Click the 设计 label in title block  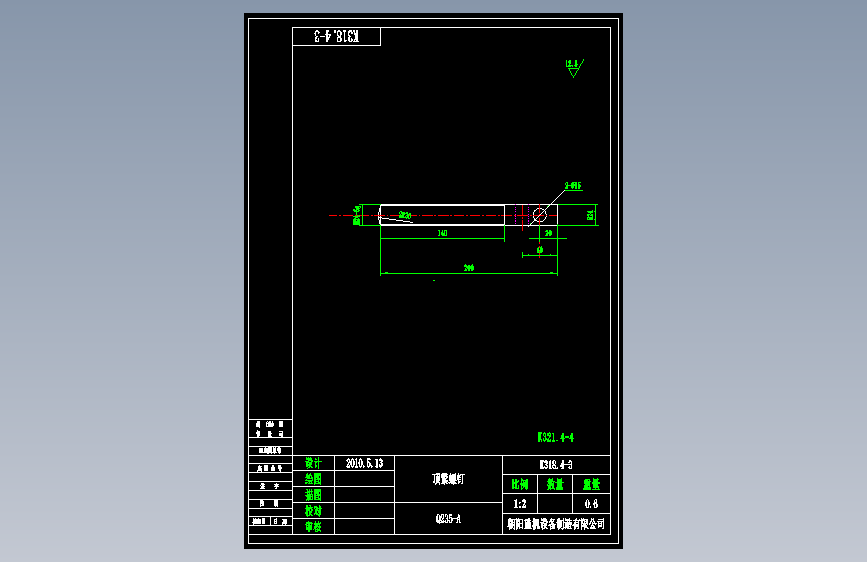(314, 463)
